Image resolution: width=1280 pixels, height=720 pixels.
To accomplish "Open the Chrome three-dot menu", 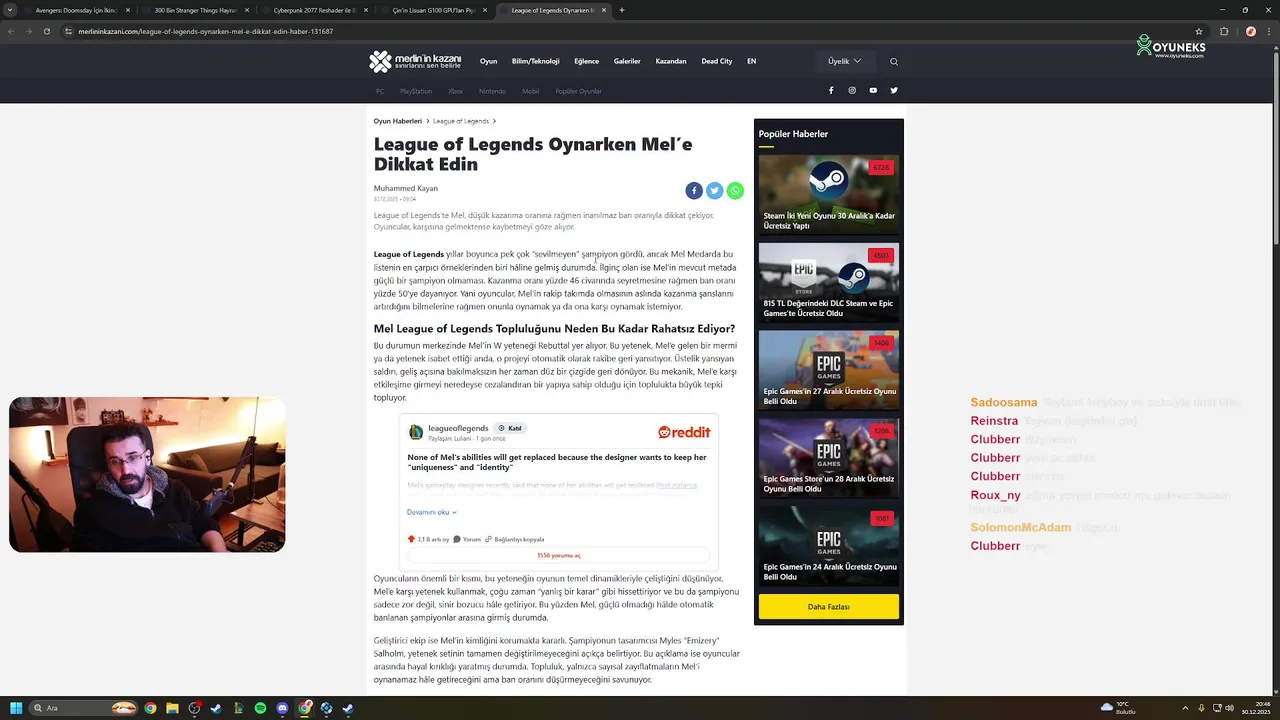I will tap(1269, 31).
